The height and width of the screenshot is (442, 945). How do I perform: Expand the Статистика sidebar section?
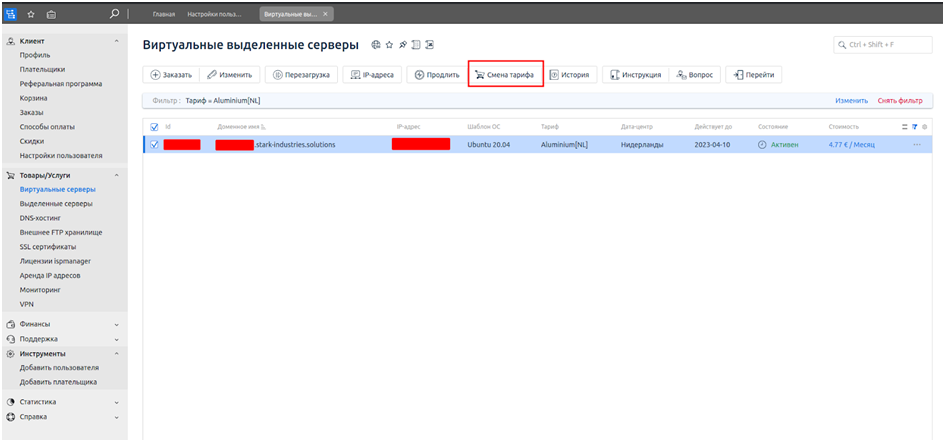116,402
